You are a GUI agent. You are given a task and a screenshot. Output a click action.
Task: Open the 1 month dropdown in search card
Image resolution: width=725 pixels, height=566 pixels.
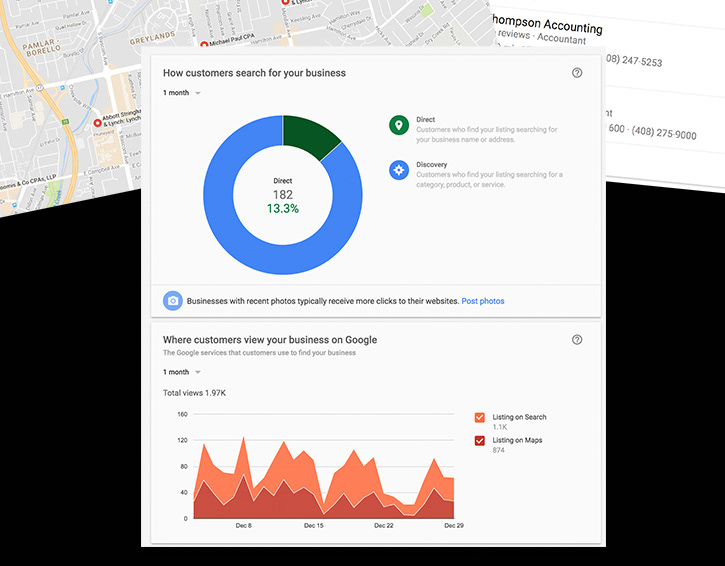pos(182,93)
